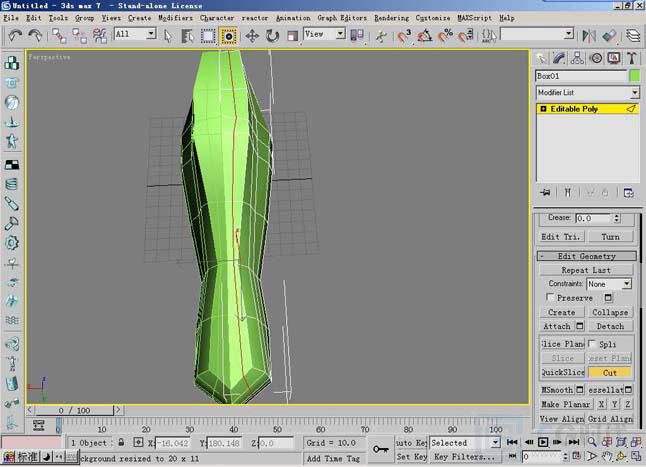646x467 pixels.
Task: Expand the Editable Poly stack entry
Action: point(543,109)
